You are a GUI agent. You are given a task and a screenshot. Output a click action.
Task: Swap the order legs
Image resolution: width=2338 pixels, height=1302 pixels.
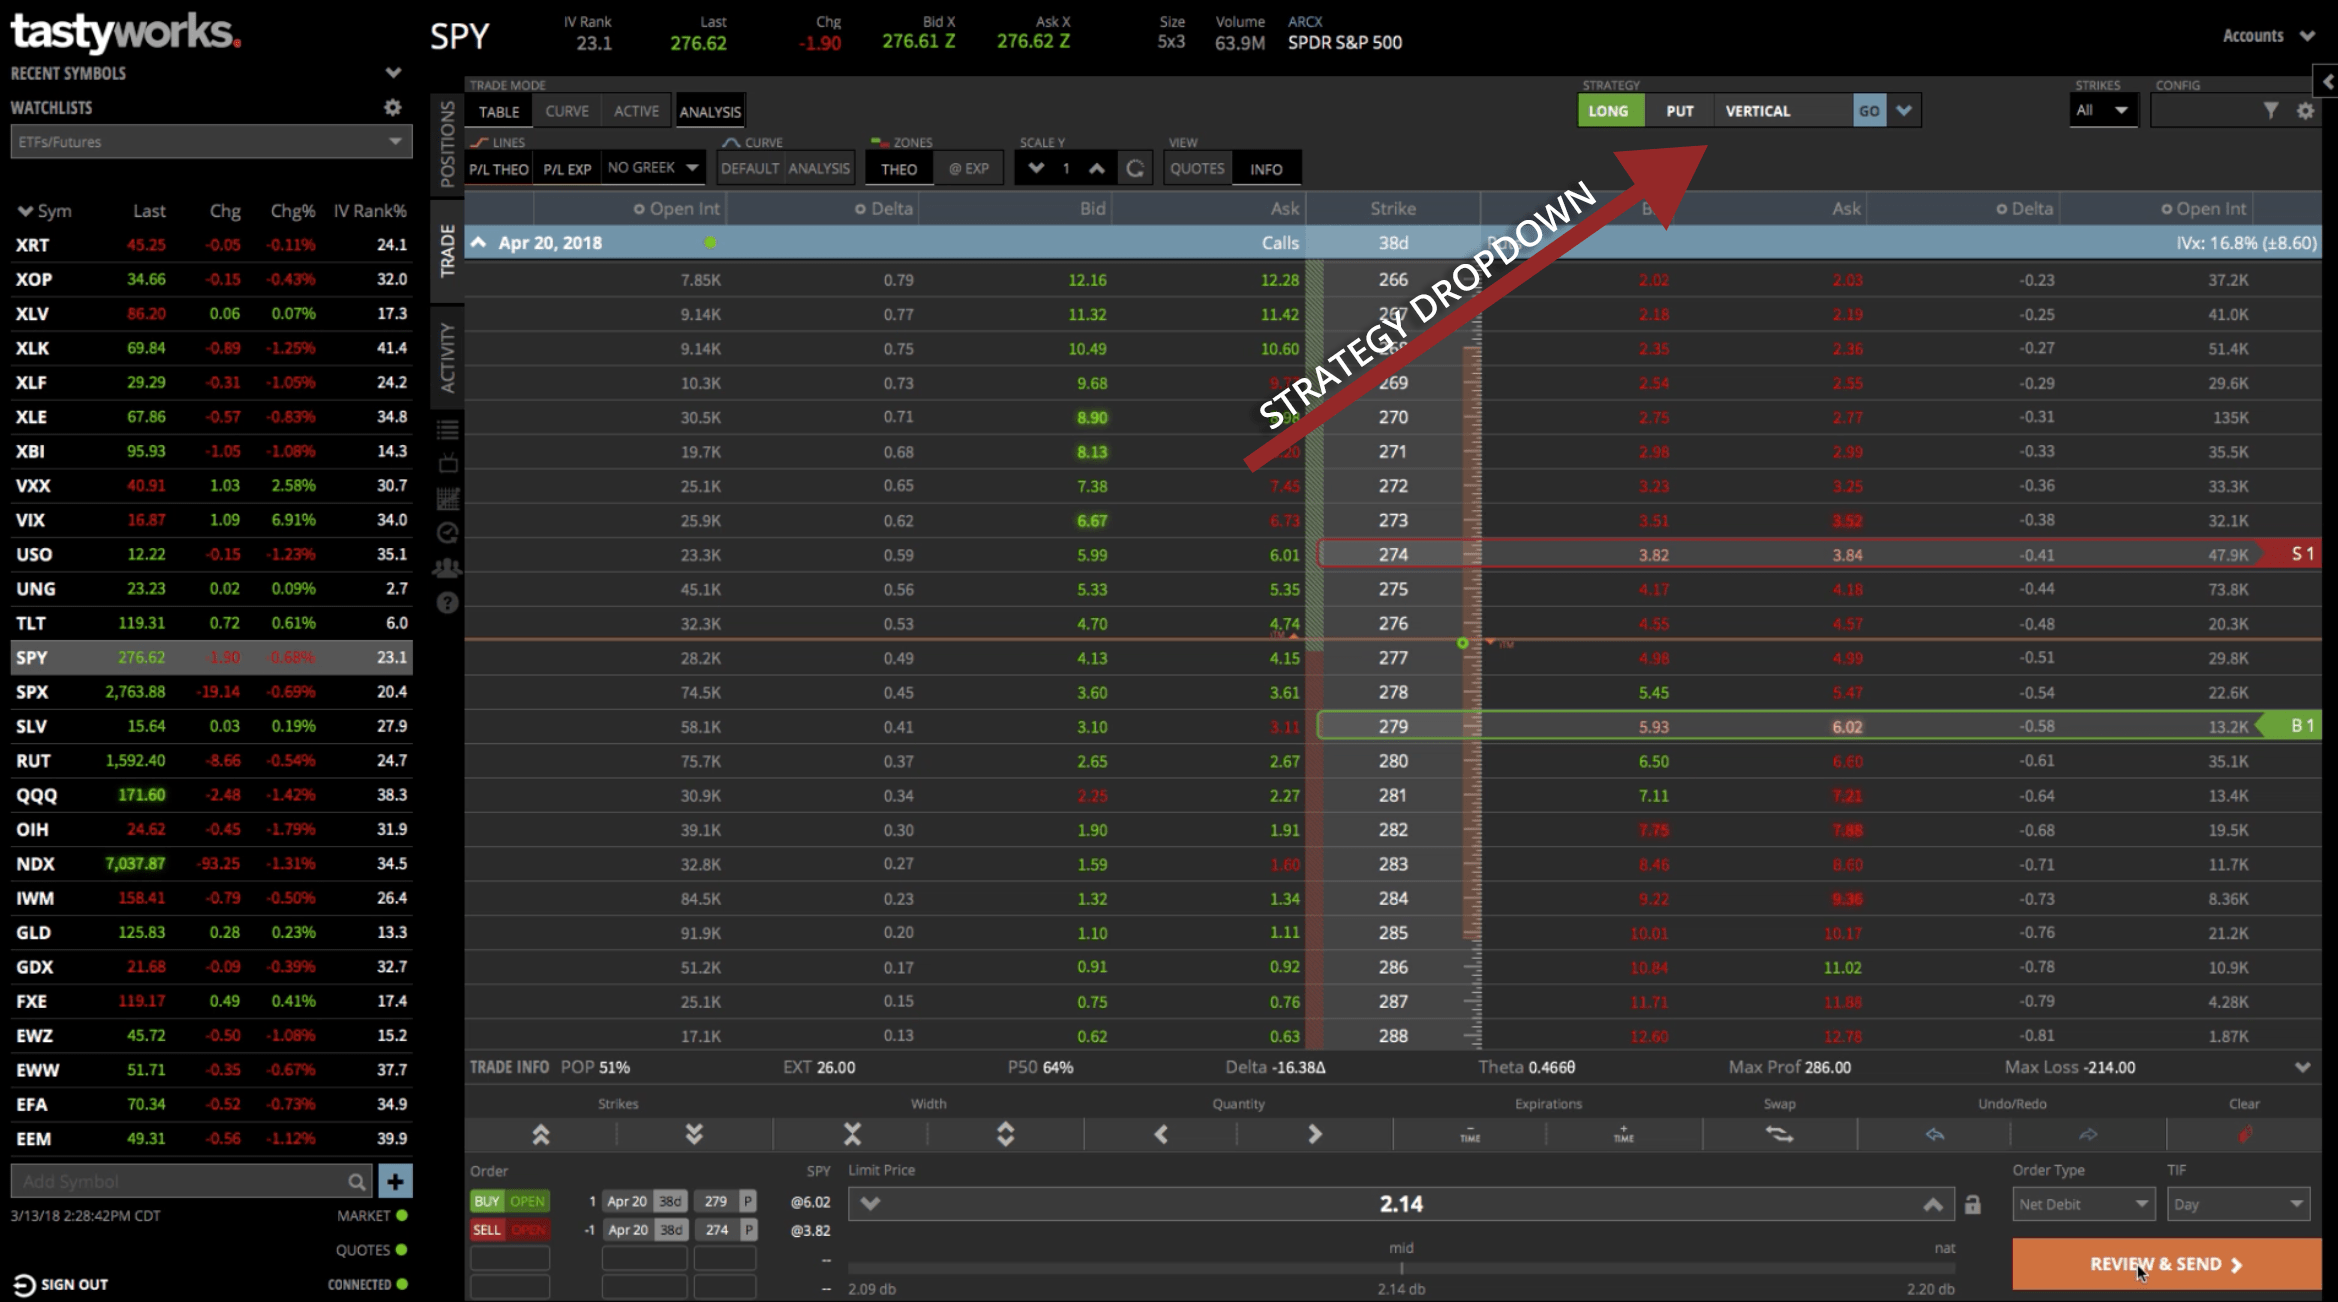pos(1779,1134)
